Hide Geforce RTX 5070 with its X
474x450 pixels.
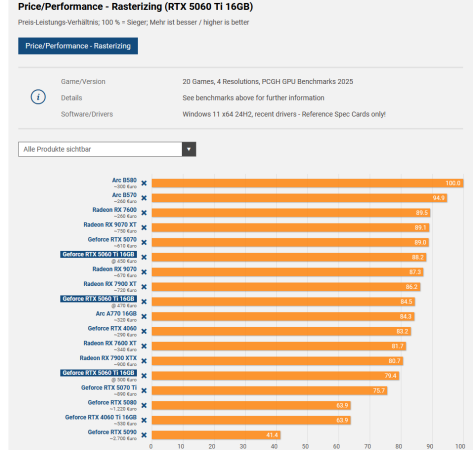144,242
